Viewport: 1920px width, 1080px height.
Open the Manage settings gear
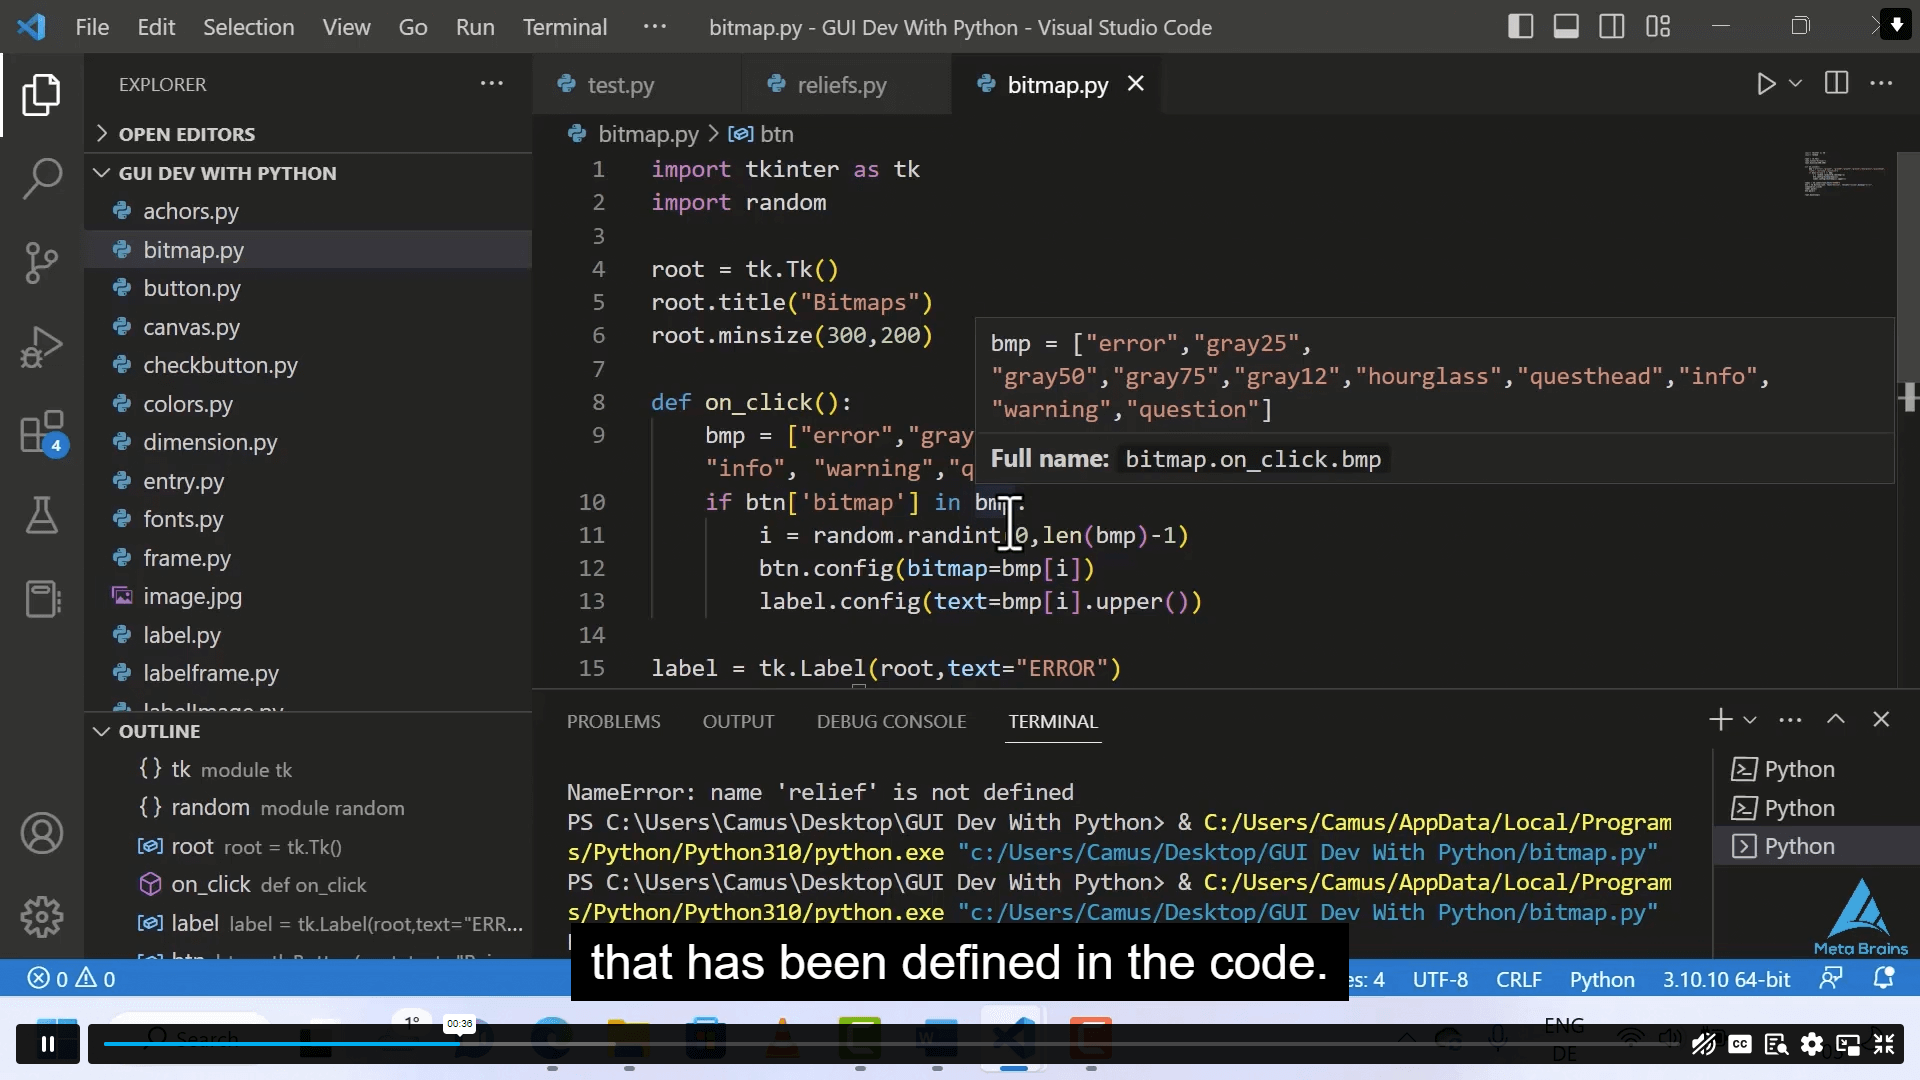click(42, 917)
